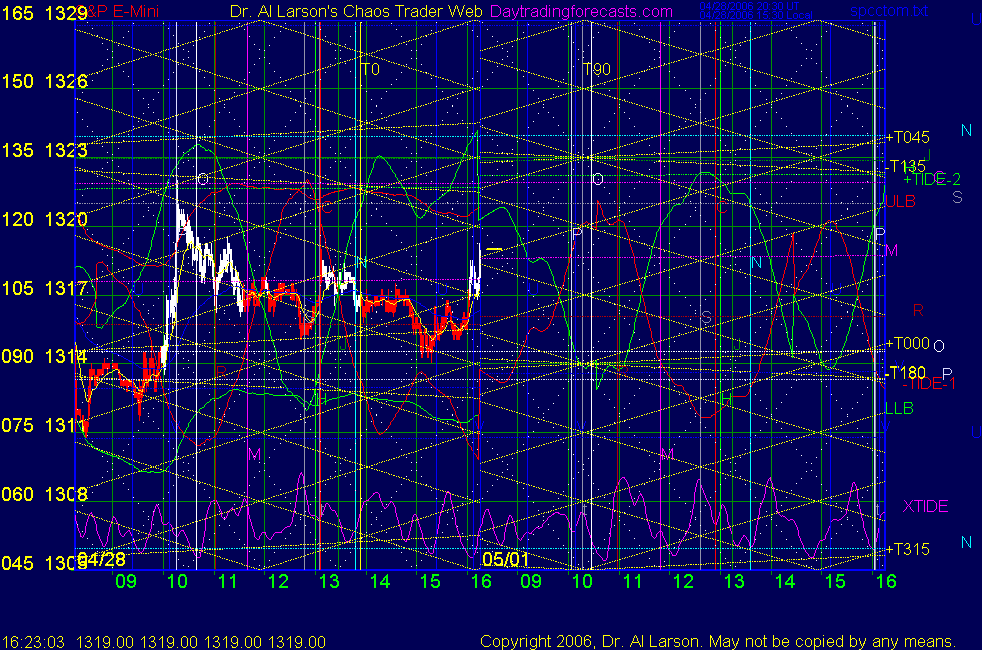Select the 150 1326 price axis label
Viewport: 982px width, 650px height.
[x=44, y=81]
